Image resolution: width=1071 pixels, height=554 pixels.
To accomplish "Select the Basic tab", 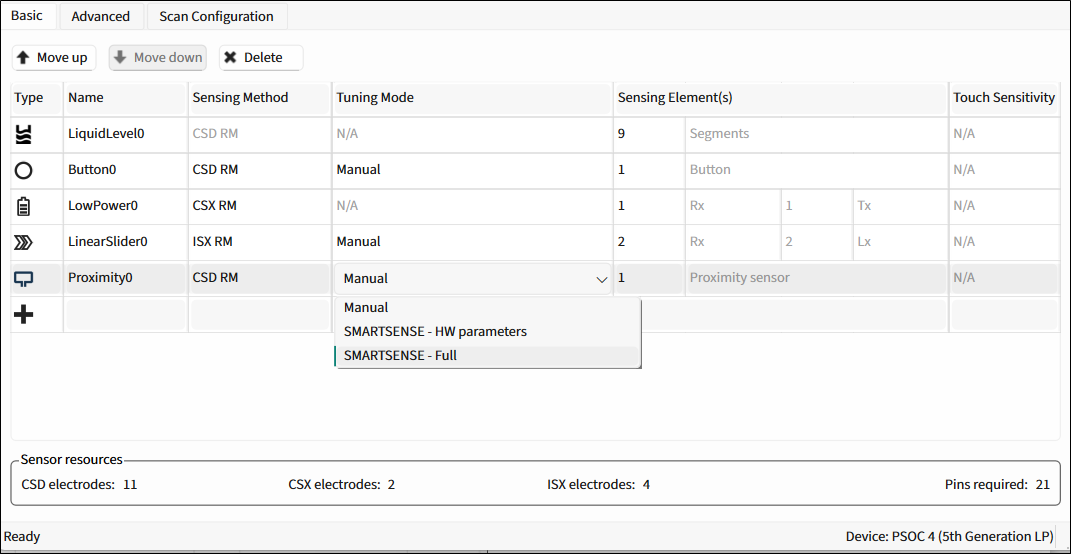I will (x=27, y=16).
